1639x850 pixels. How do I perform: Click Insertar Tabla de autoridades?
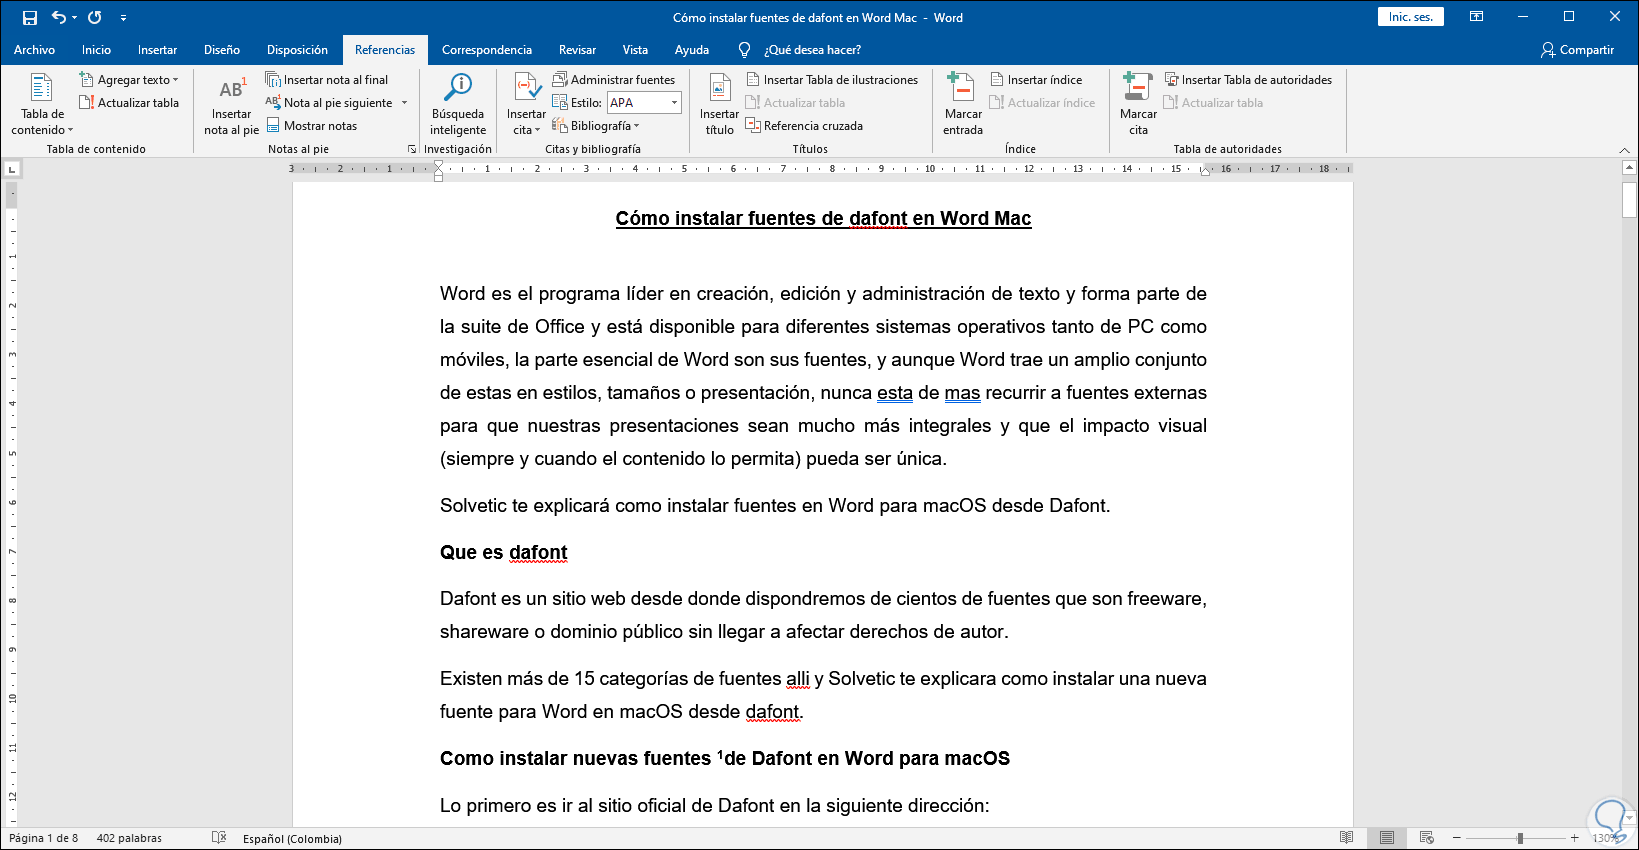click(1248, 80)
